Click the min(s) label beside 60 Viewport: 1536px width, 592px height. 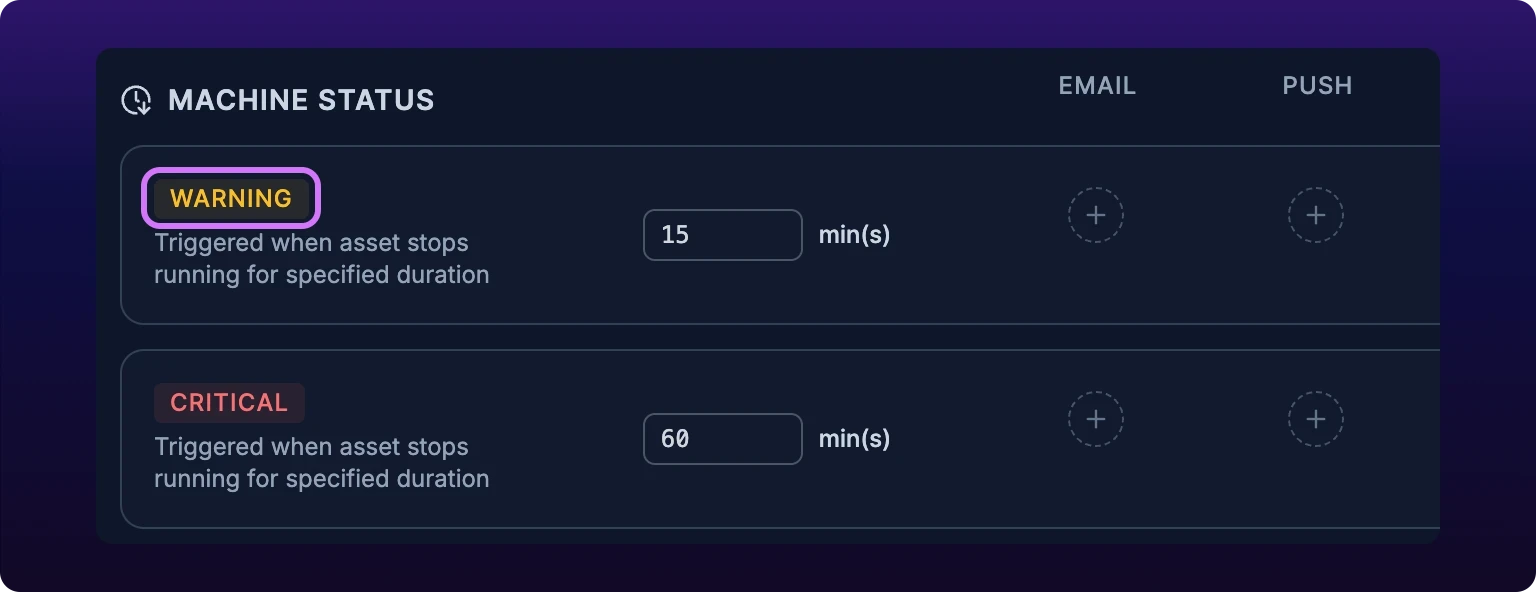point(854,439)
